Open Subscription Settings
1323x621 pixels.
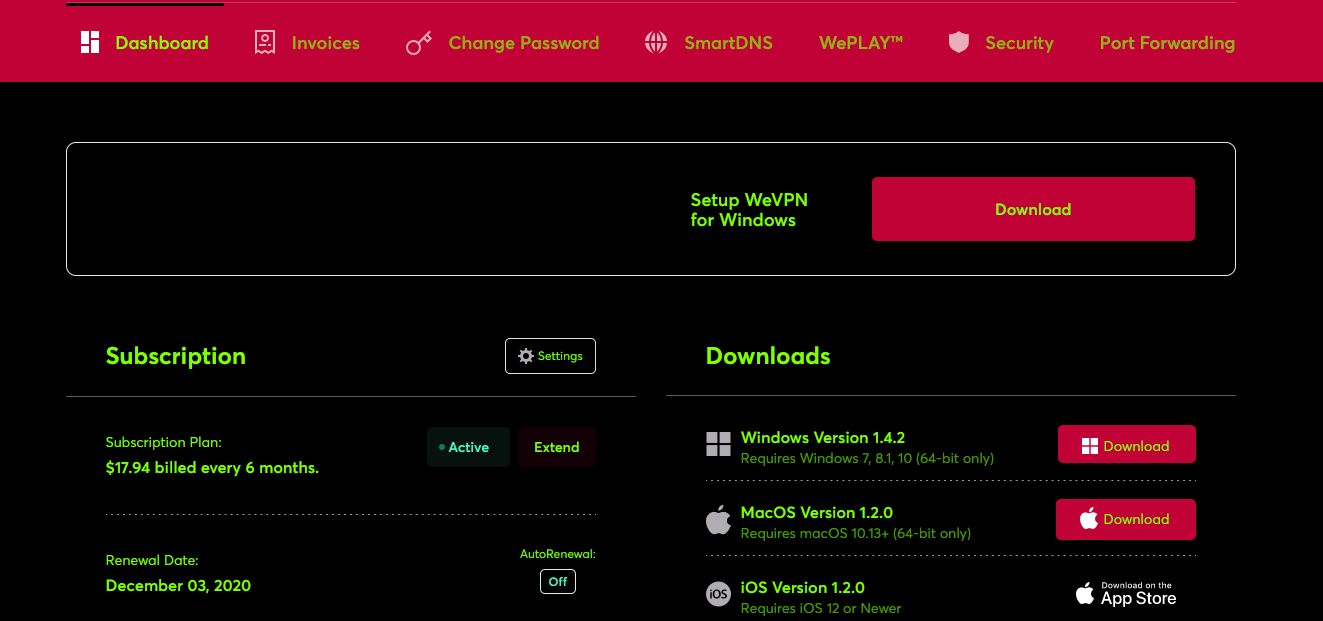[550, 356]
